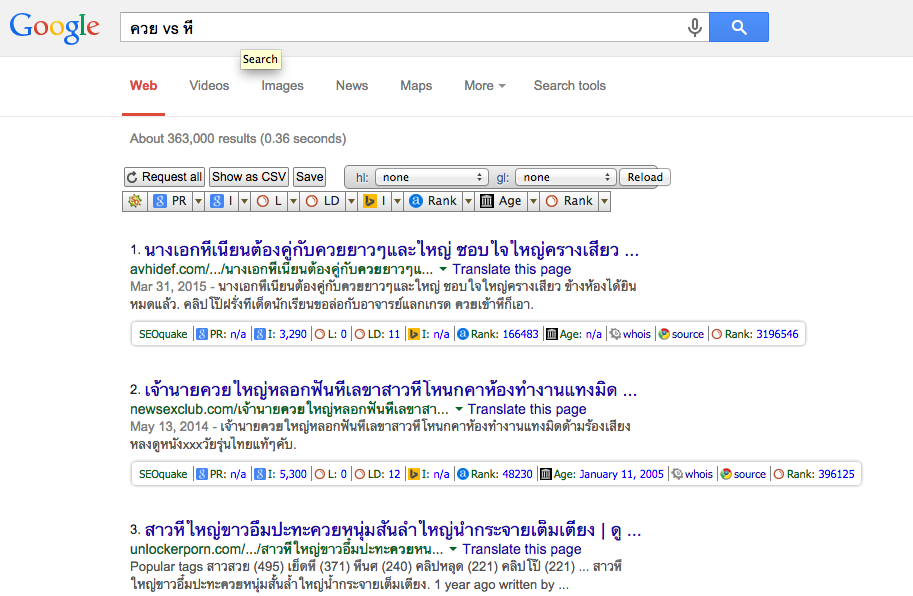This screenshot has width=913, height=596.
Task: Click the Request all button
Action: click(x=164, y=177)
